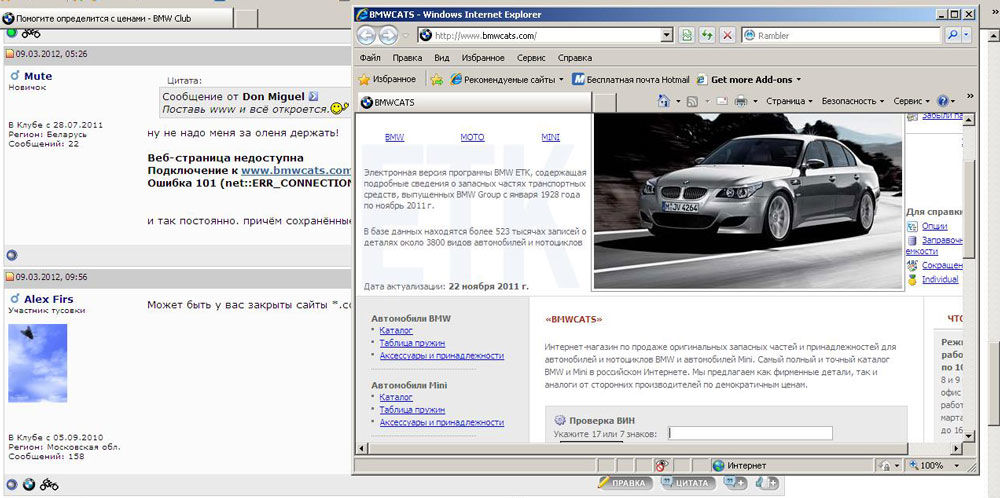Open Бесплатная почта Hotmail favorites link

pyautogui.click(x=630, y=80)
